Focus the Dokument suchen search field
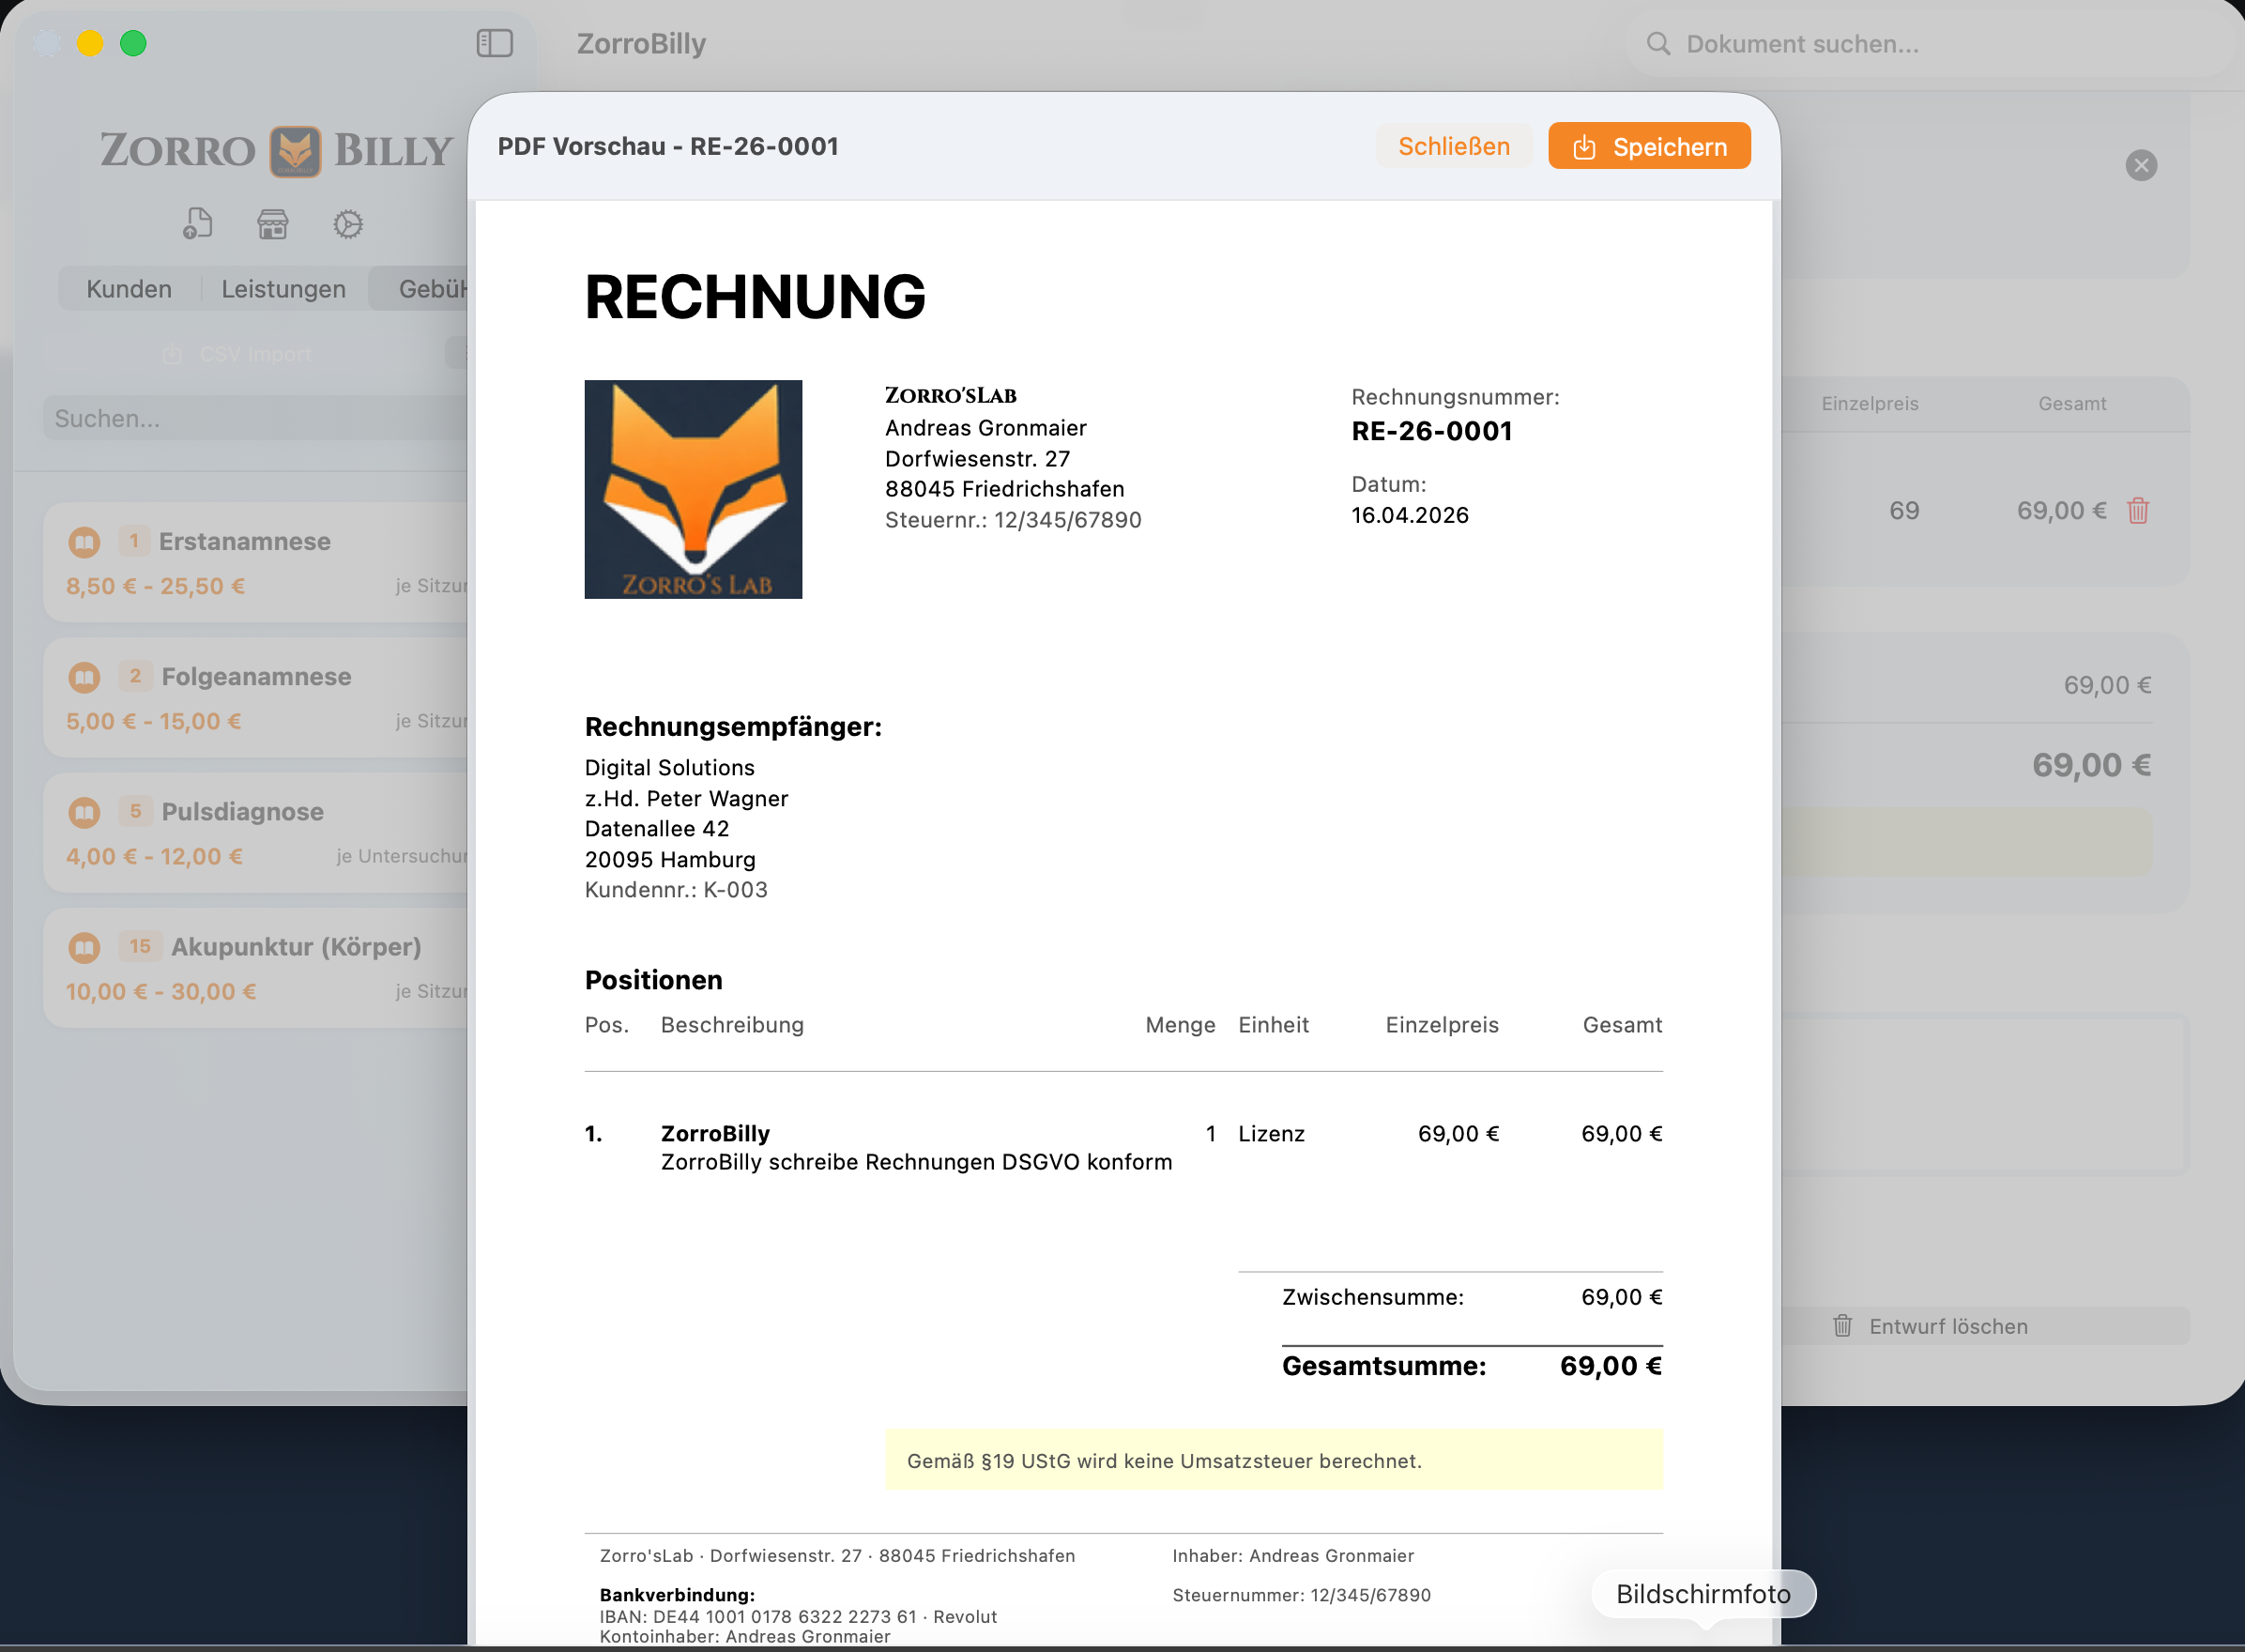This screenshot has height=1652, width=2245. tap(1930, 44)
